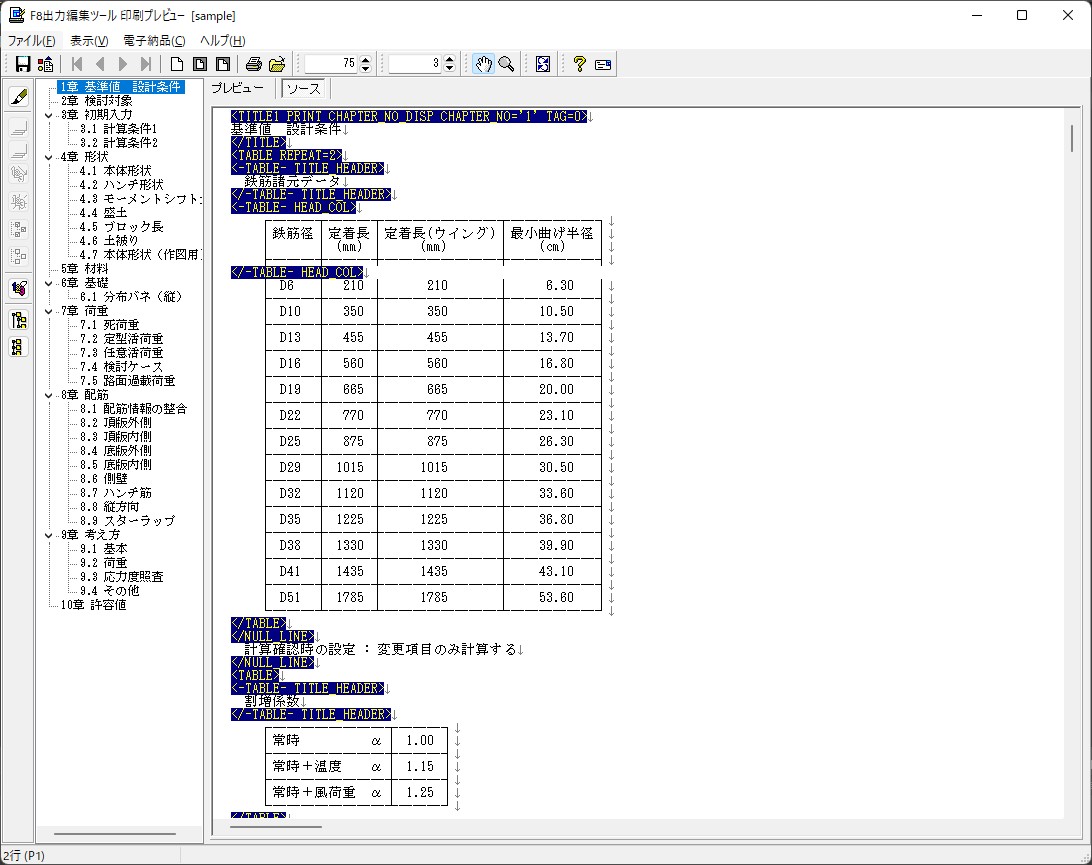This screenshot has height=865, width=1092.
Task: Collapse the 3章 初期入力 node
Action: point(49,115)
